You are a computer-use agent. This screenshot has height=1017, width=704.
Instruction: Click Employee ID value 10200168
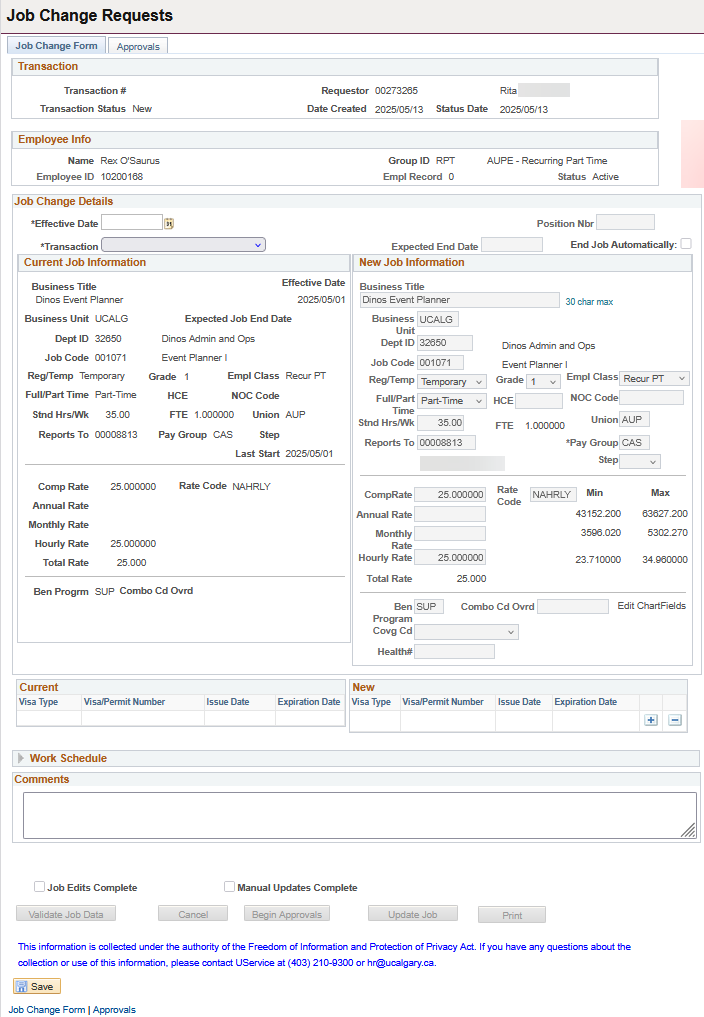tap(122, 176)
